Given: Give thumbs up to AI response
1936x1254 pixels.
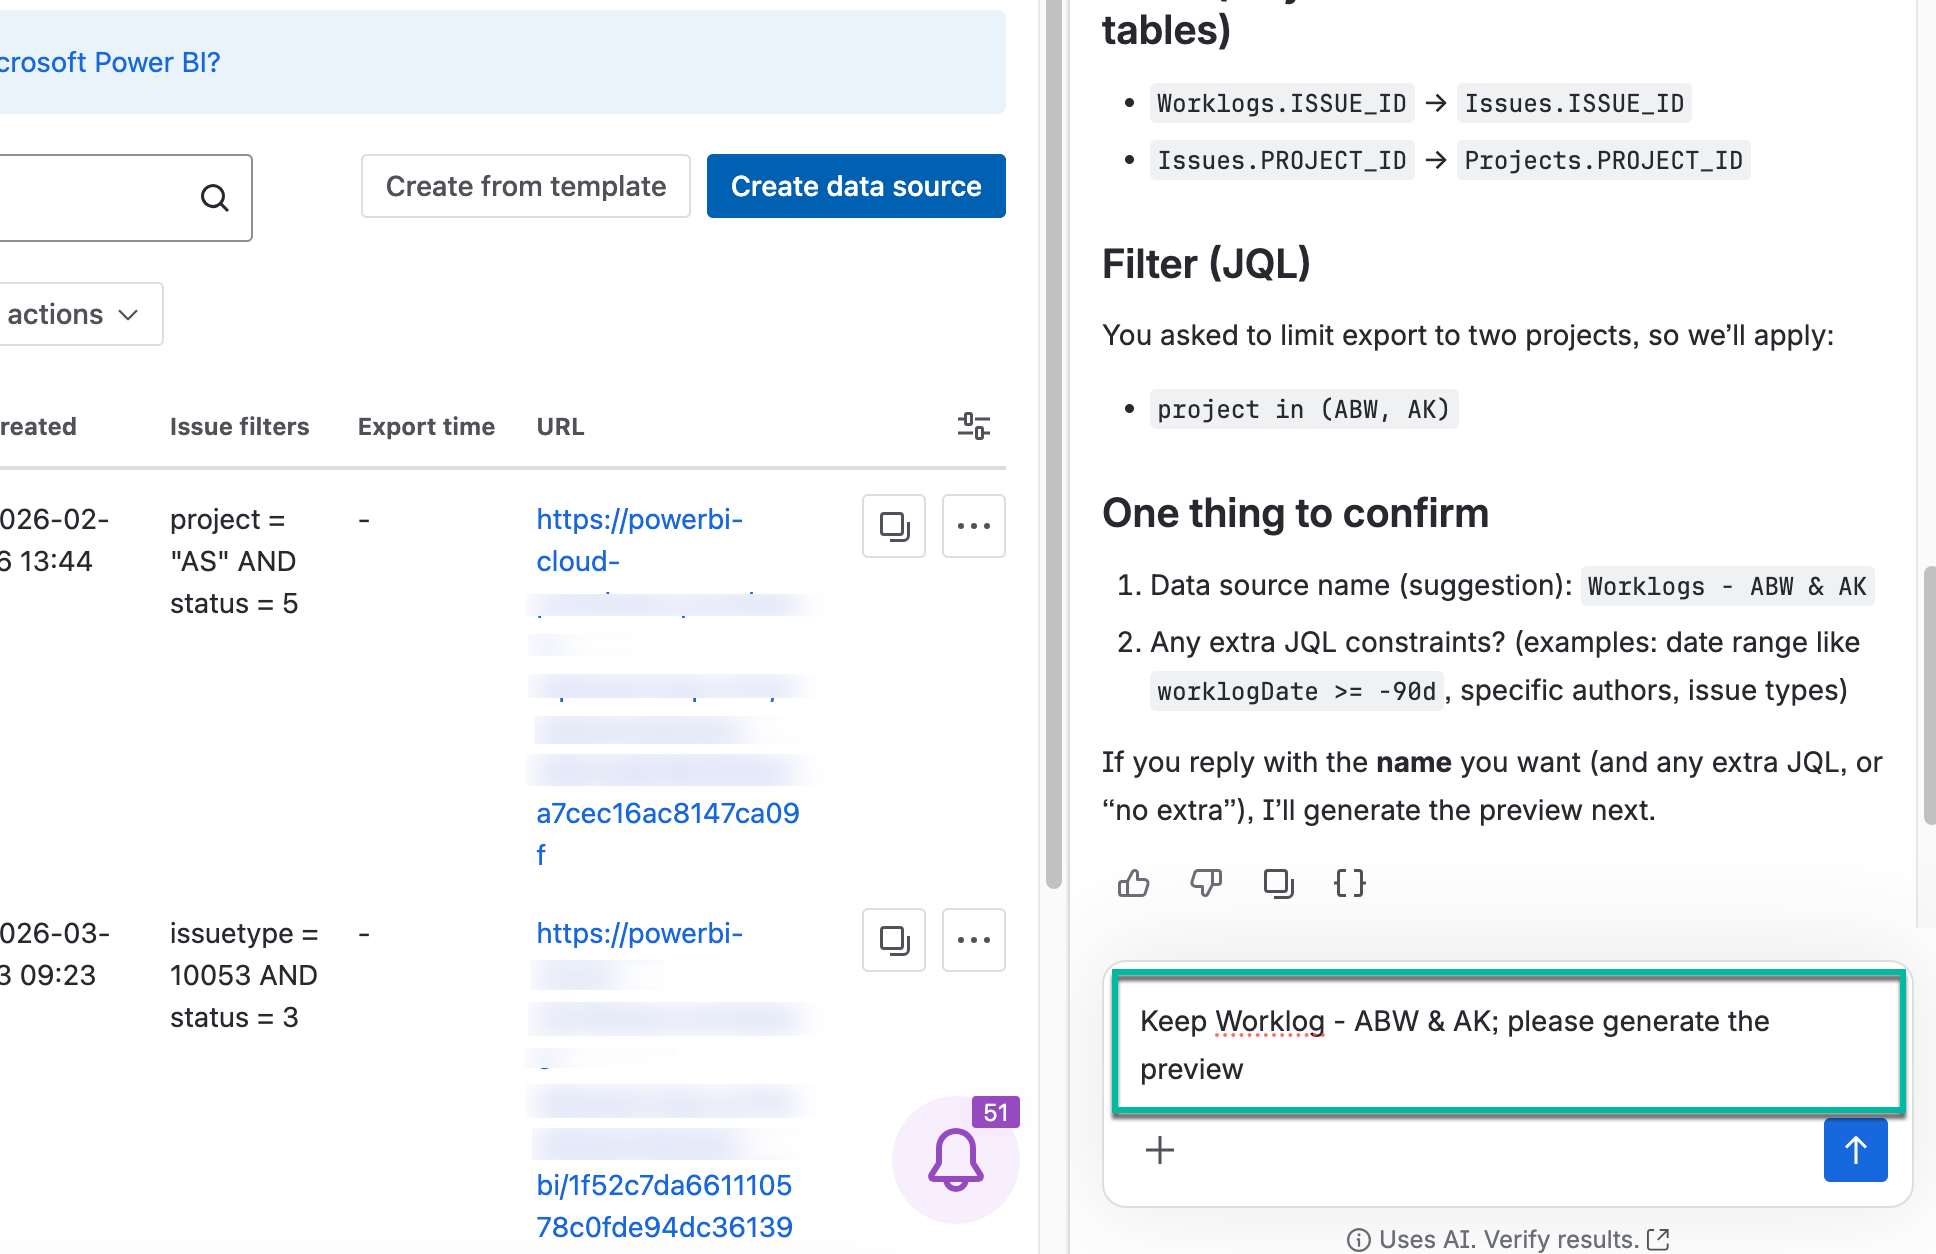Looking at the screenshot, I should click(1133, 883).
